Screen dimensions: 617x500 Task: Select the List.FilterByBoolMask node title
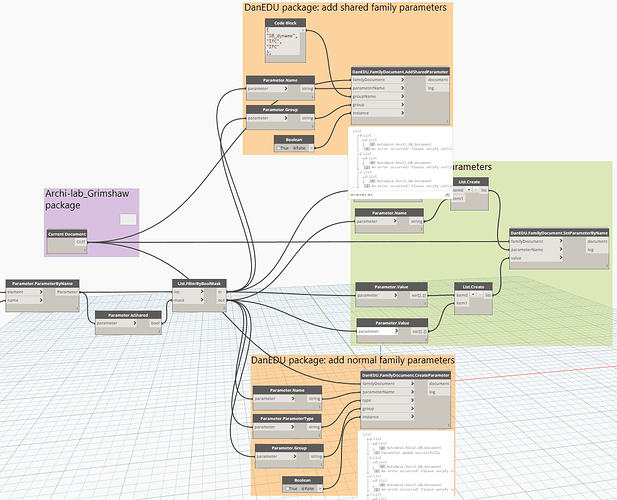click(200, 283)
